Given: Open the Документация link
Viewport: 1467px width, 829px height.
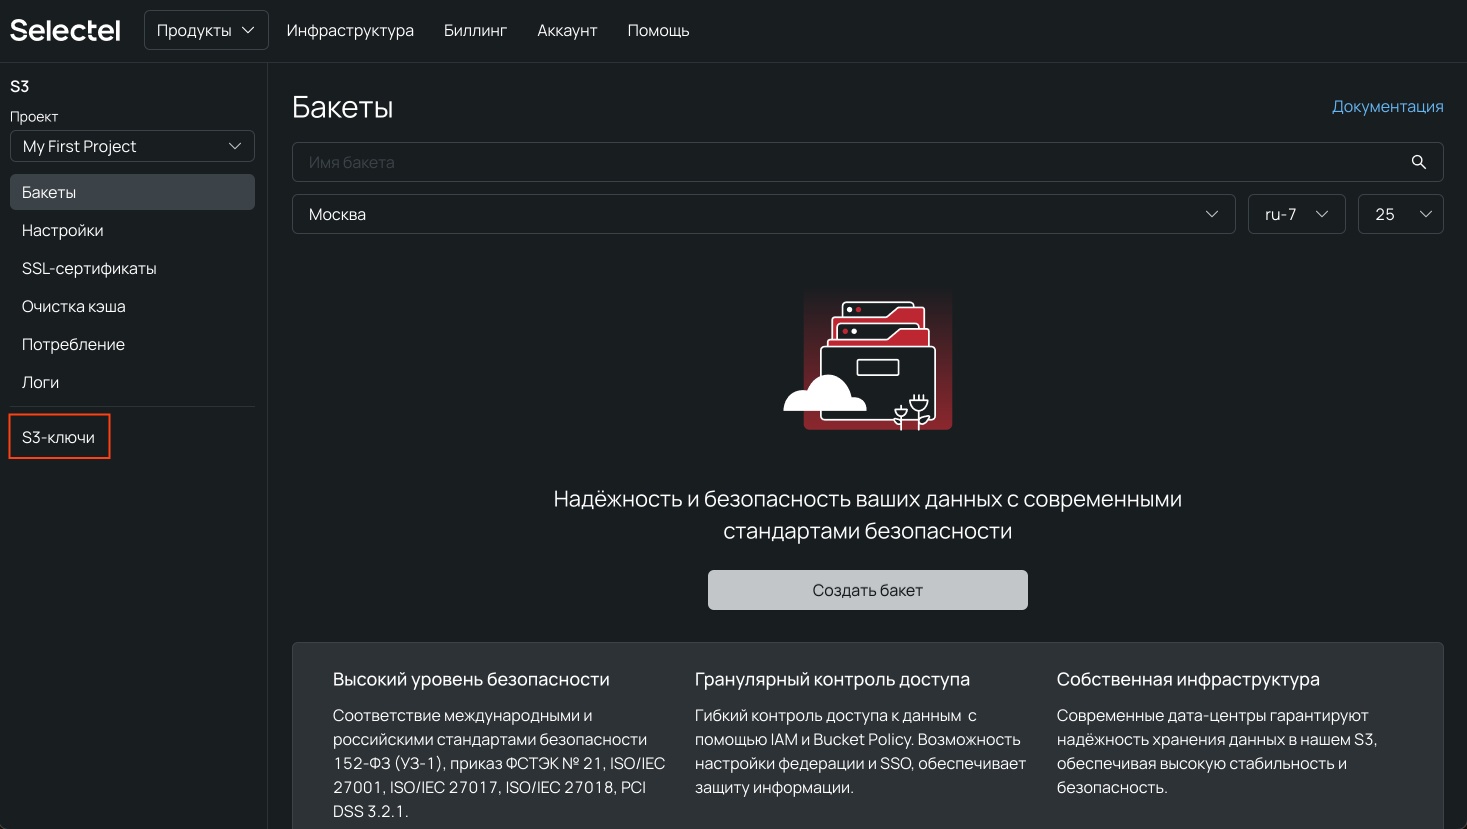Looking at the screenshot, I should click(x=1388, y=106).
